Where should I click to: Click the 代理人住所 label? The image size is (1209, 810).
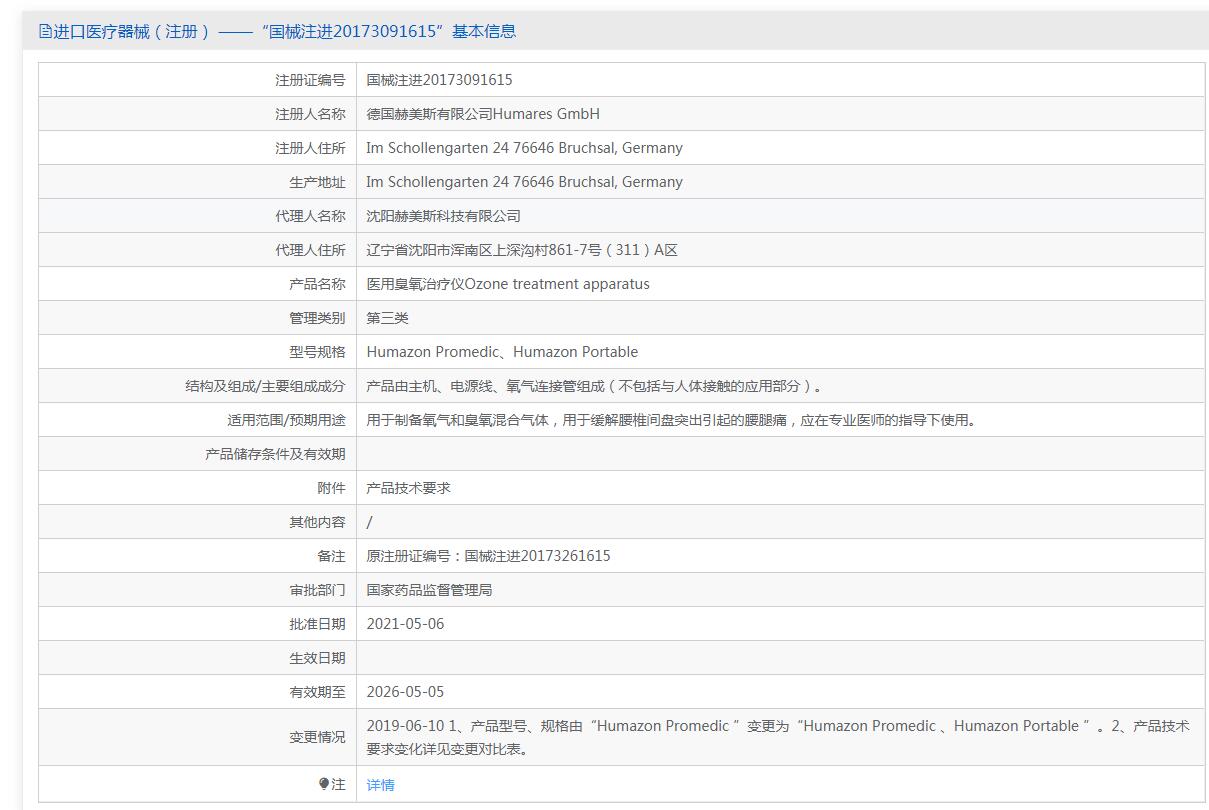310,250
